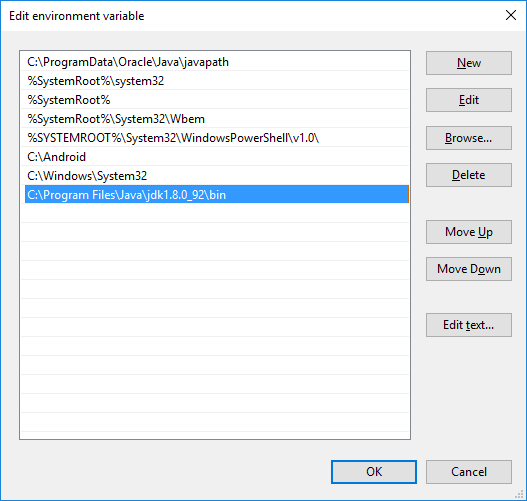Move the selected entry down

[x=469, y=269]
